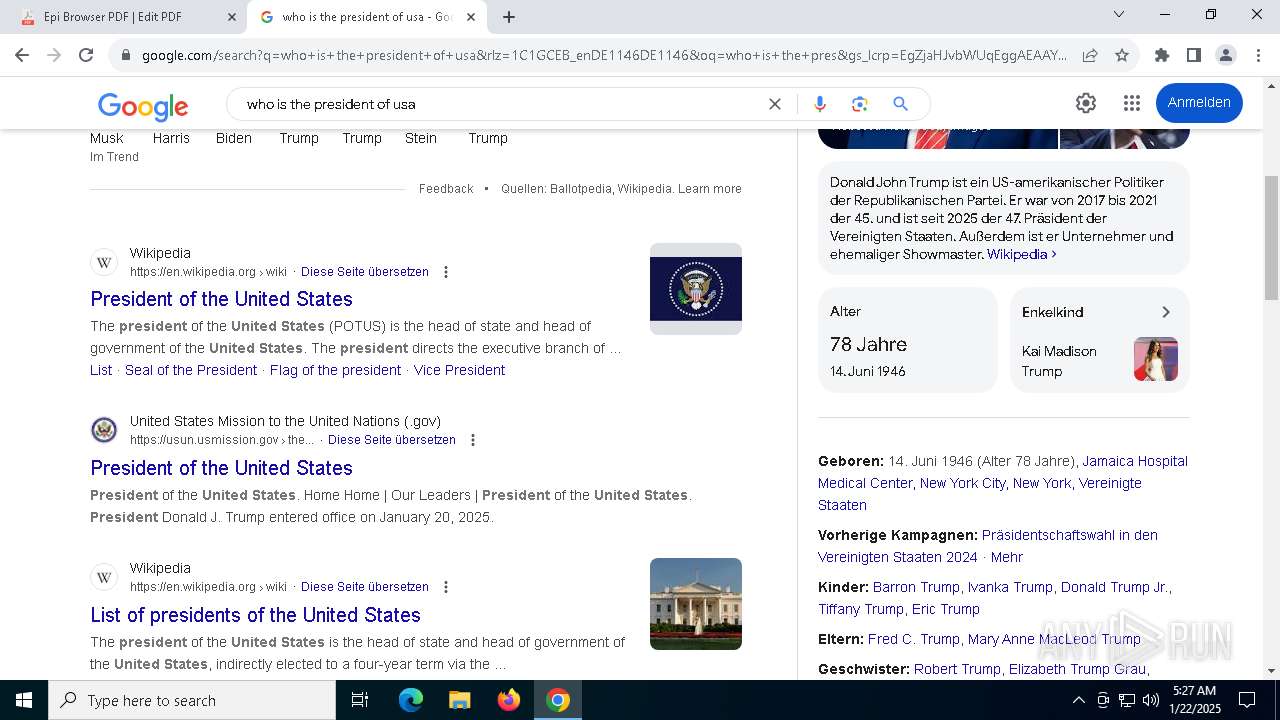Screen dimensions: 1280x720
Task: Click the Windows taskbar search box
Action: point(192,700)
